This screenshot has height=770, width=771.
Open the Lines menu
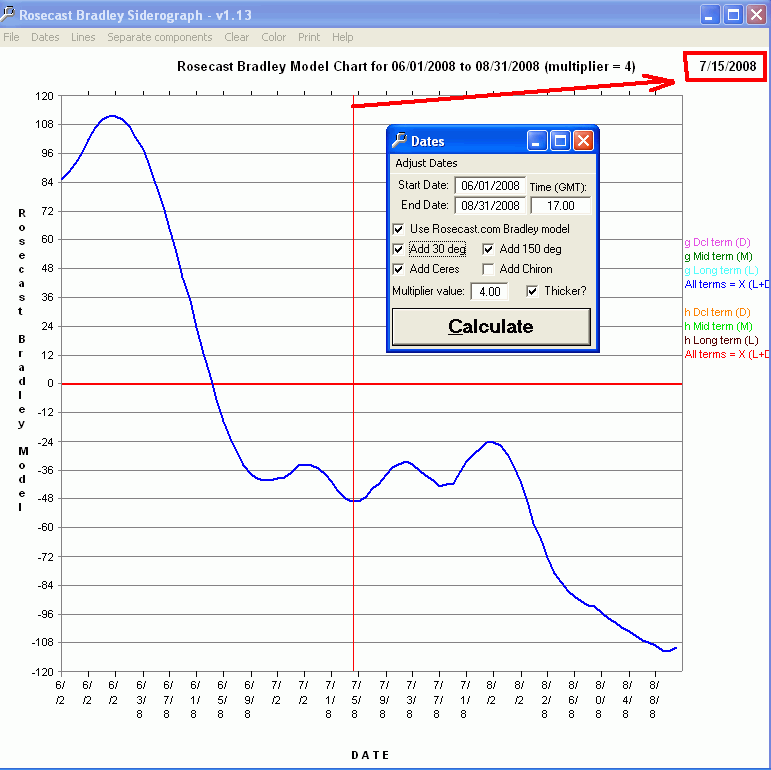point(83,37)
